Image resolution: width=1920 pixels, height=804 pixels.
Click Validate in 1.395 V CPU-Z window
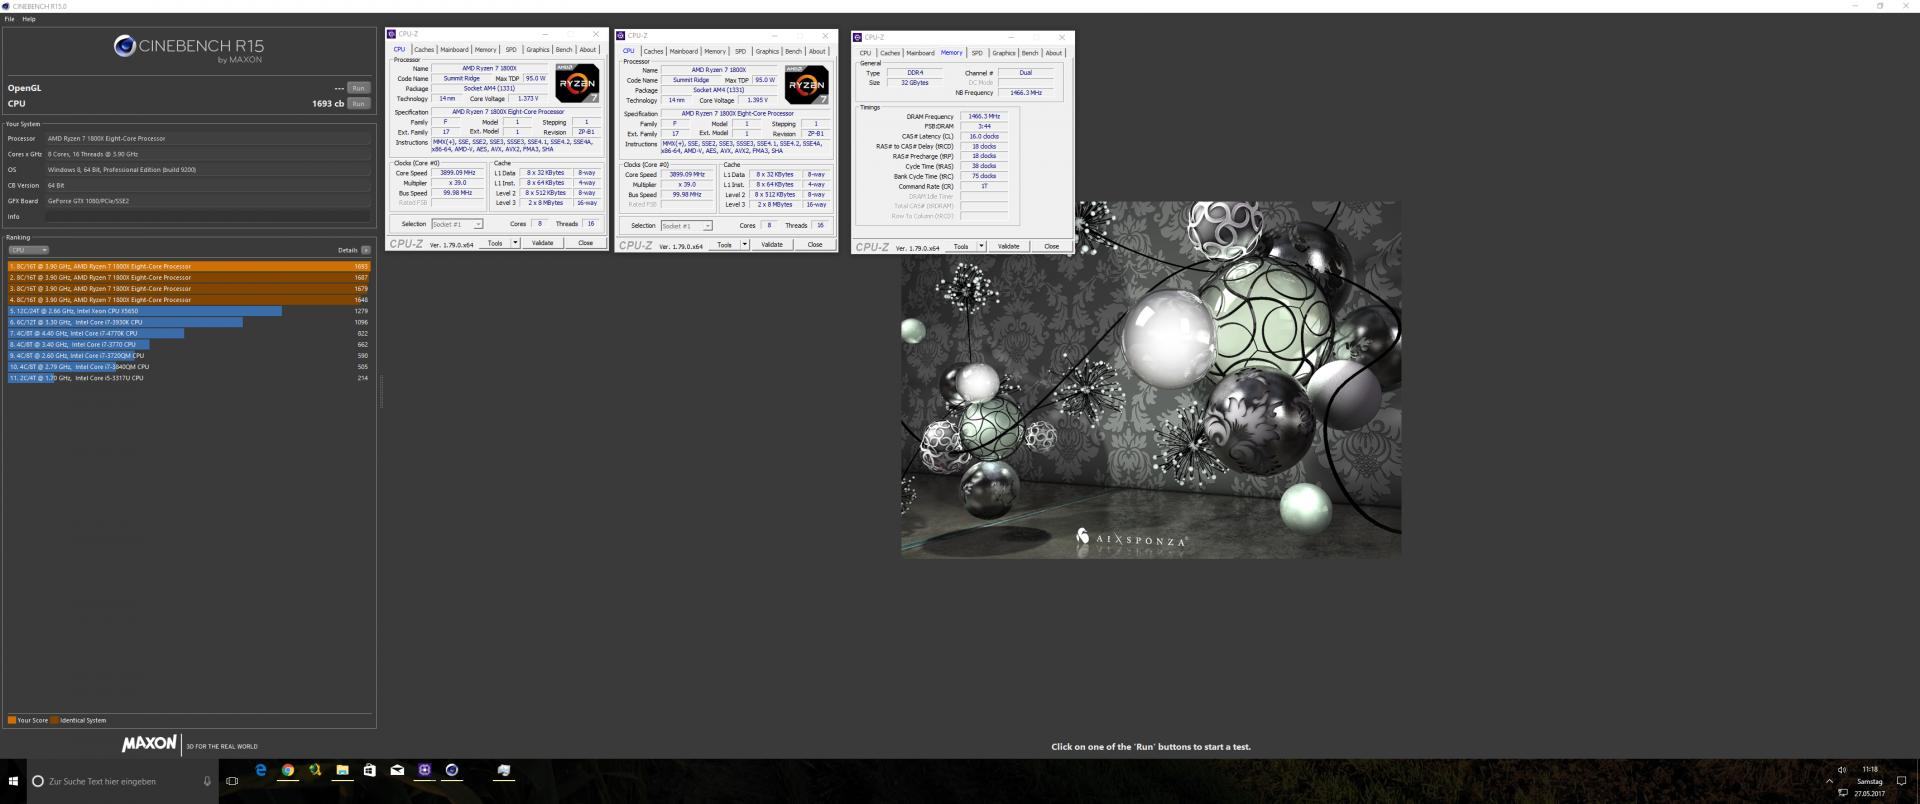pos(772,245)
